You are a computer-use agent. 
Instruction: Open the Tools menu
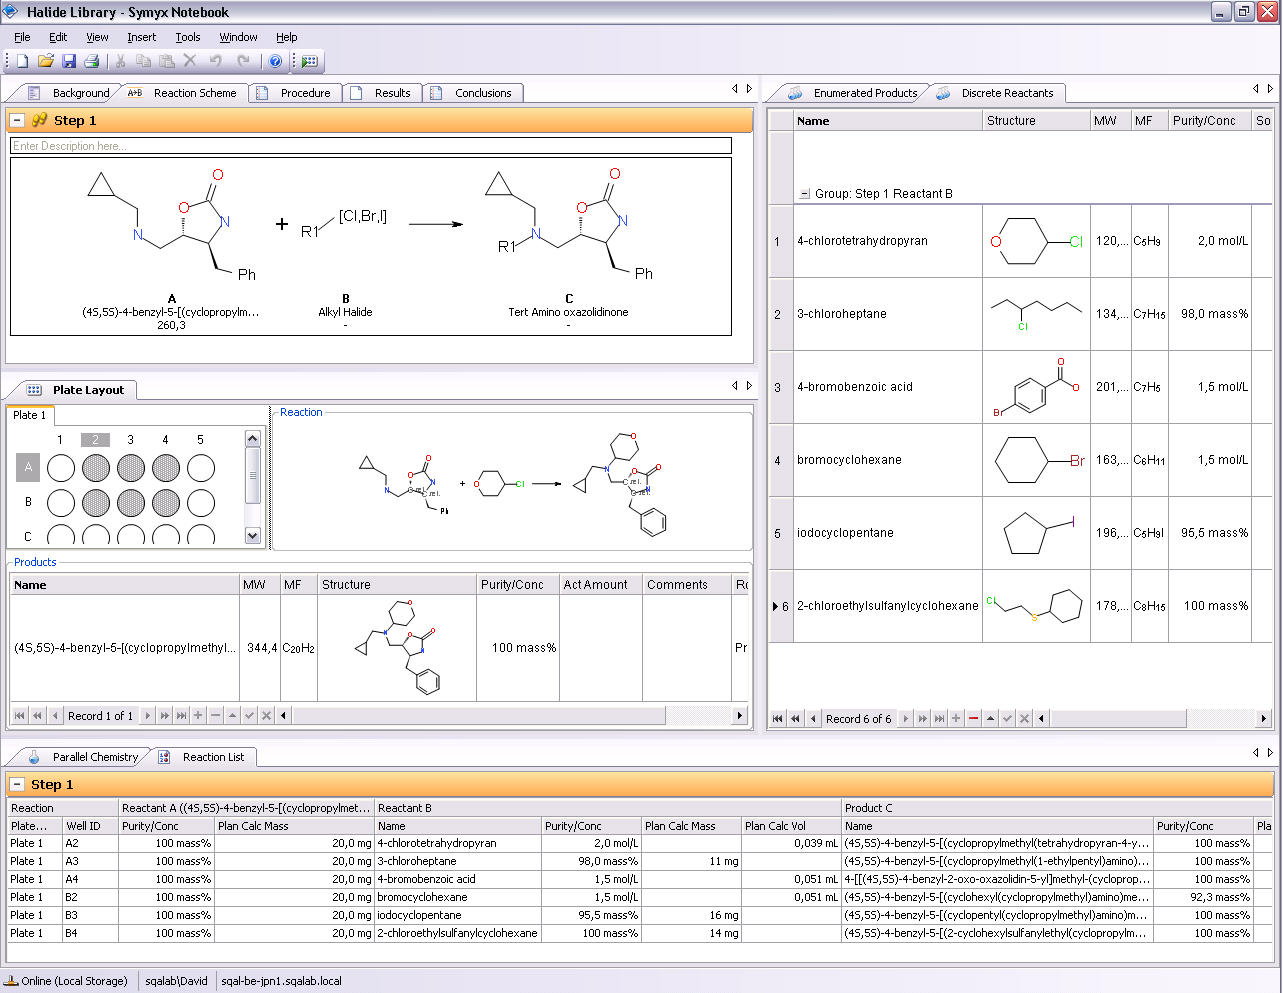pyautogui.click(x=188, y=37)
